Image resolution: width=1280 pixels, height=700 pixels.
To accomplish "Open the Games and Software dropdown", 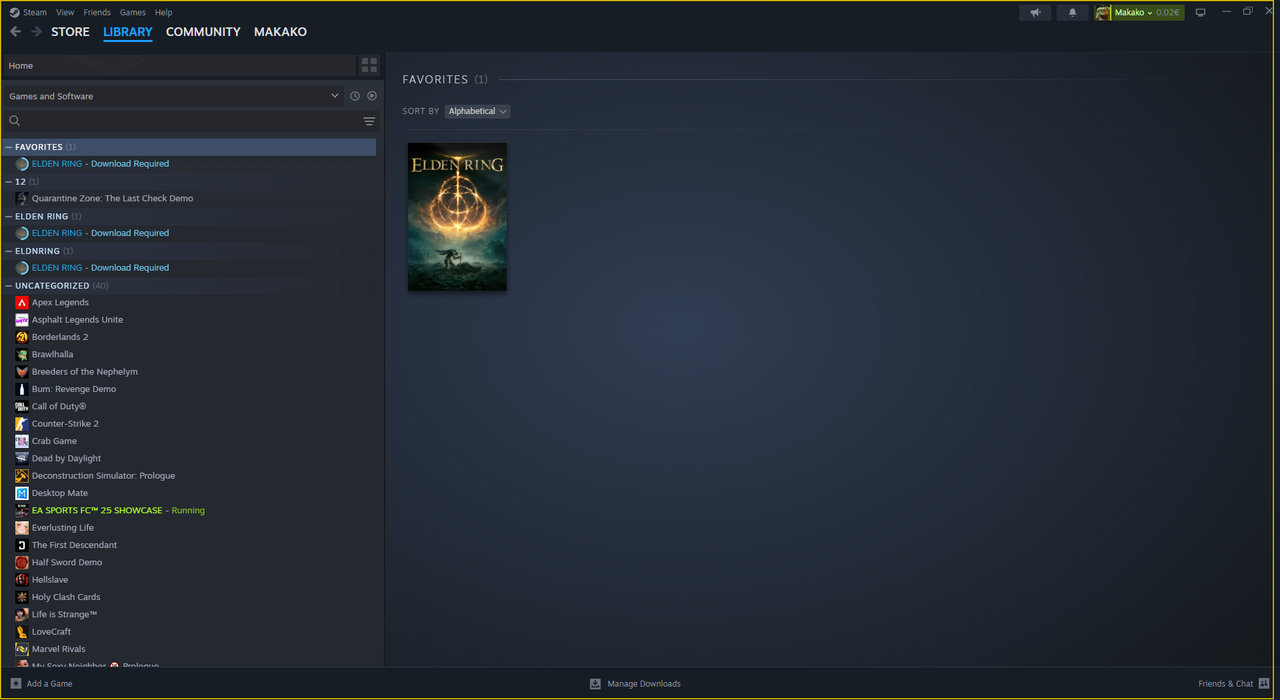I will [x=173, y=96].
